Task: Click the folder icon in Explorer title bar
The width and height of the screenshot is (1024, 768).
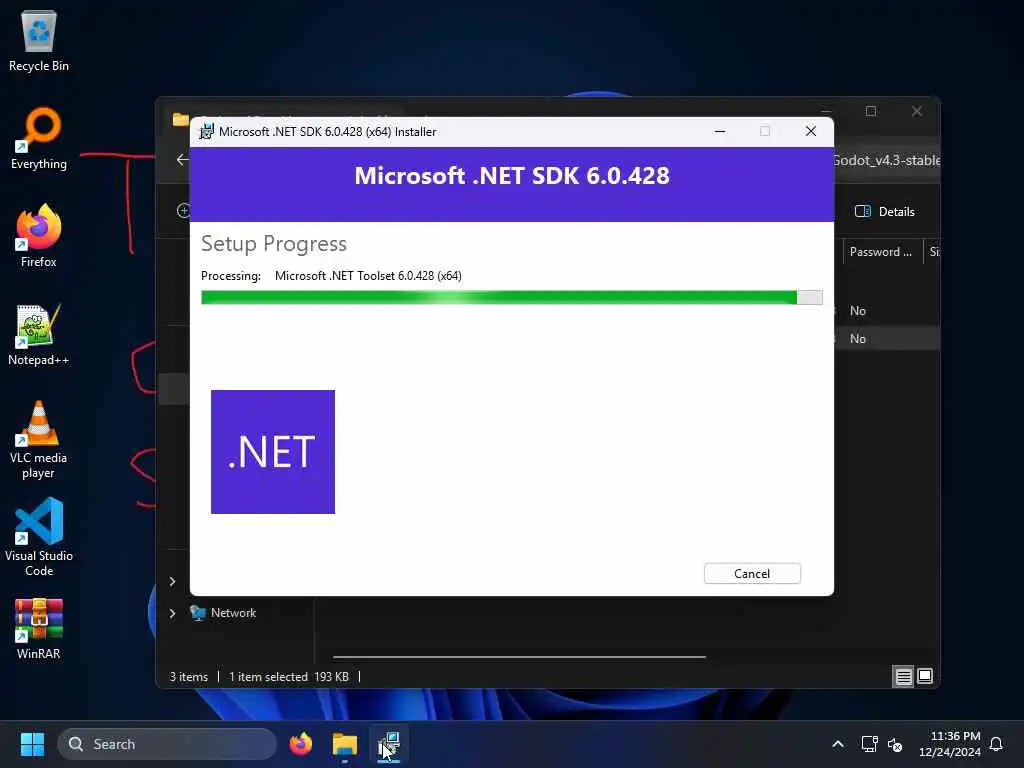Action: pyautogui.click(x=181, y=120)
